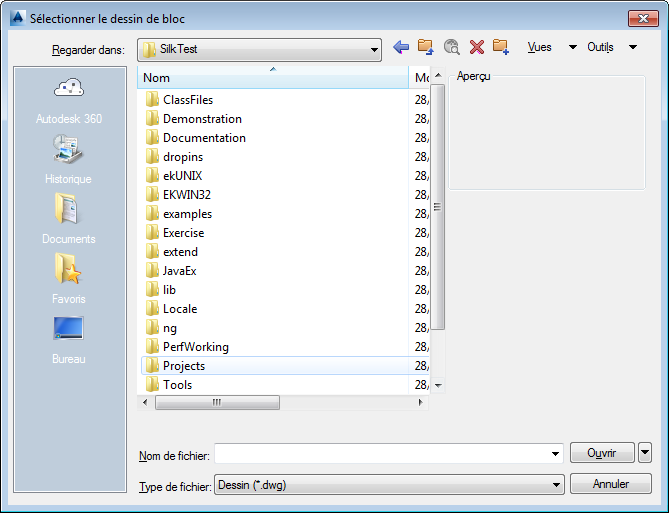Click the Annuler button

click(x=611, y=484)
